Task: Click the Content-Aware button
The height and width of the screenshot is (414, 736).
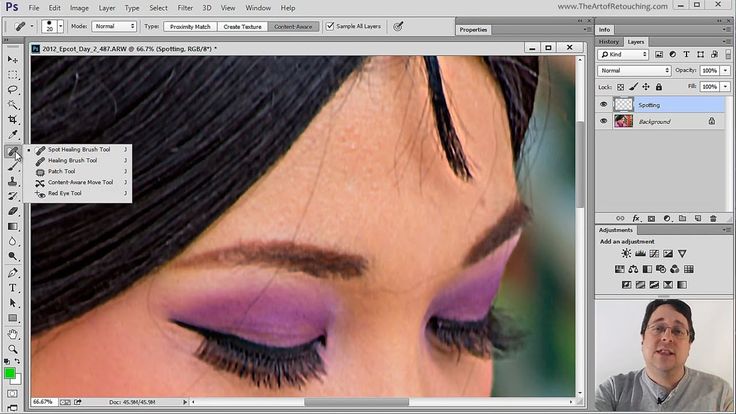Action: coord(293,26)
